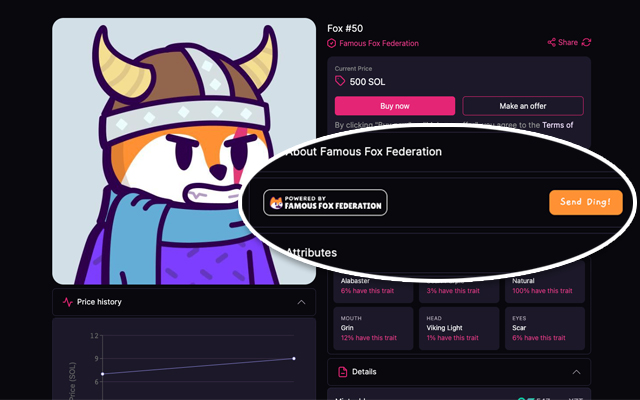Click the verified badge by Famous Fox Federation
This screenshot has height=400, width=640.
pos(332,43)
